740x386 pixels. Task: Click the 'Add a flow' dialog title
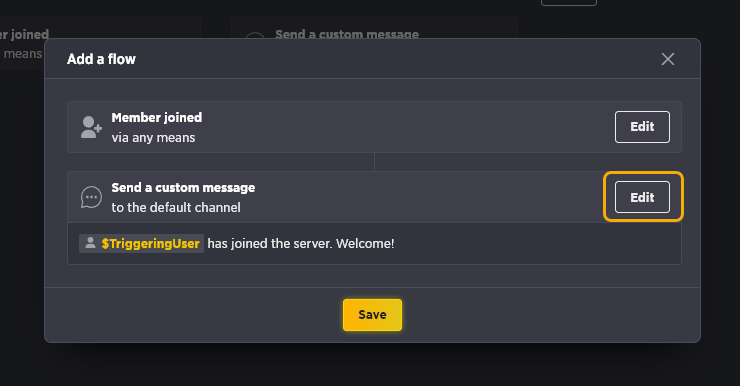click(101, 59)
